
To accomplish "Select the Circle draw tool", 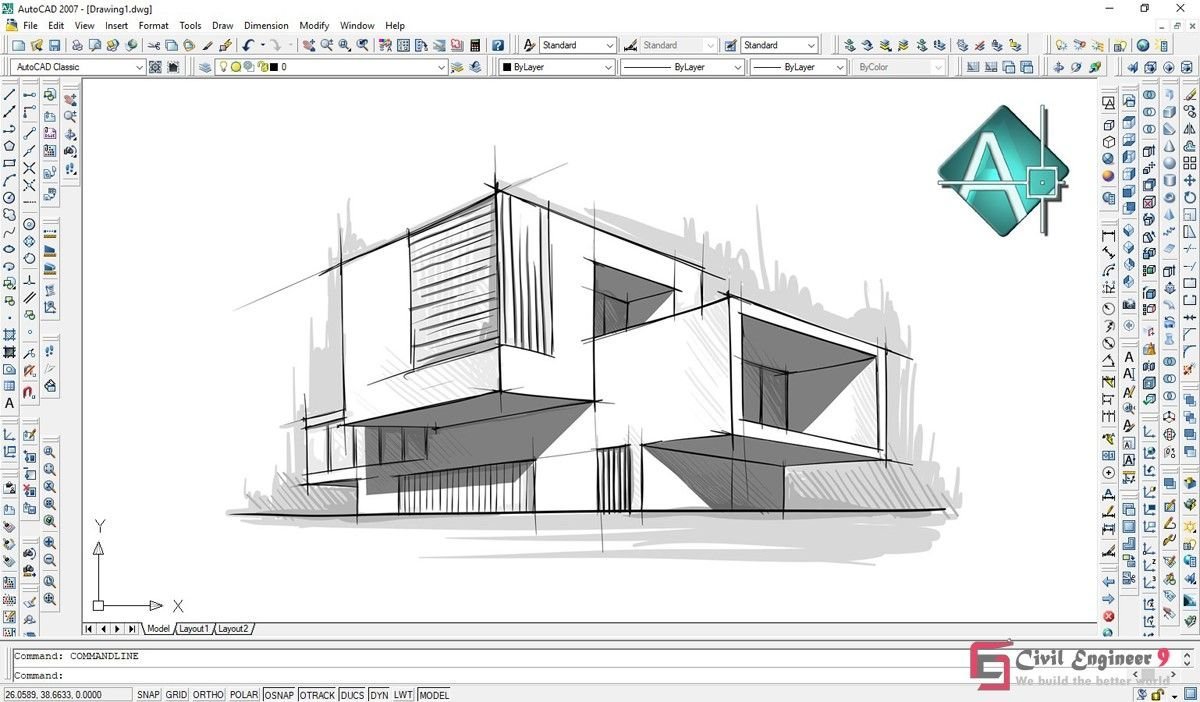I will (9, 197).
